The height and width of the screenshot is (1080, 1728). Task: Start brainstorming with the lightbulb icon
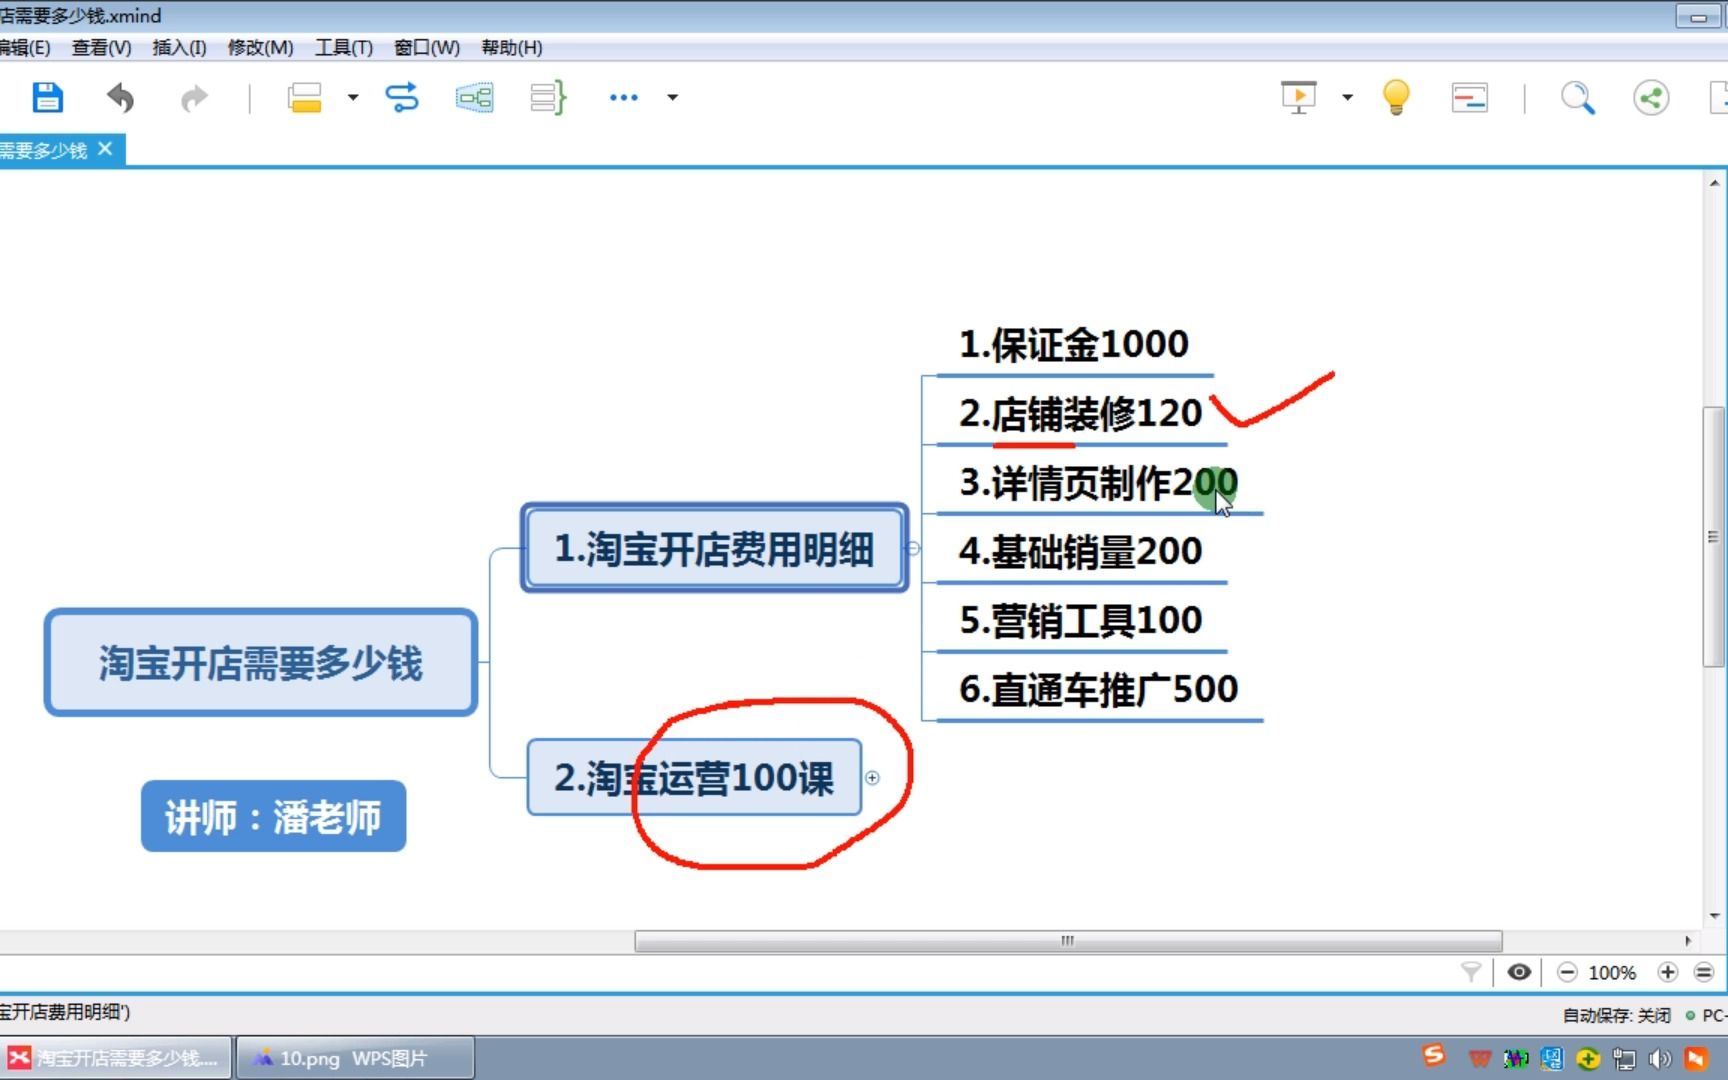point(1396,97)
